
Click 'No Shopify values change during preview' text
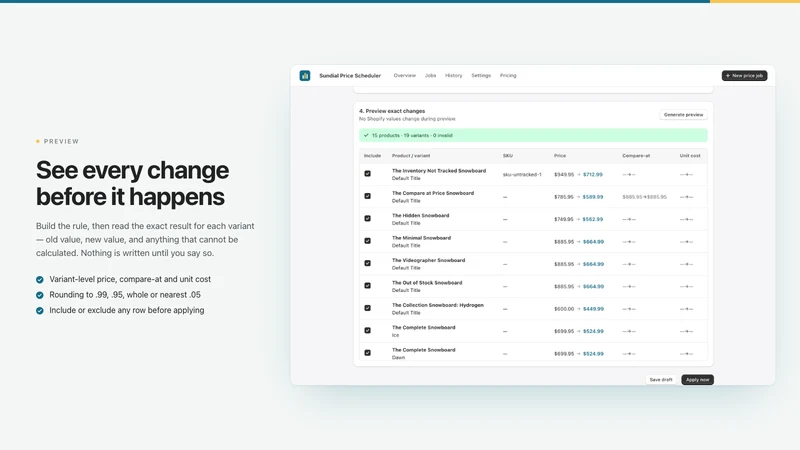pyautogui.click(x=407, y=119)
